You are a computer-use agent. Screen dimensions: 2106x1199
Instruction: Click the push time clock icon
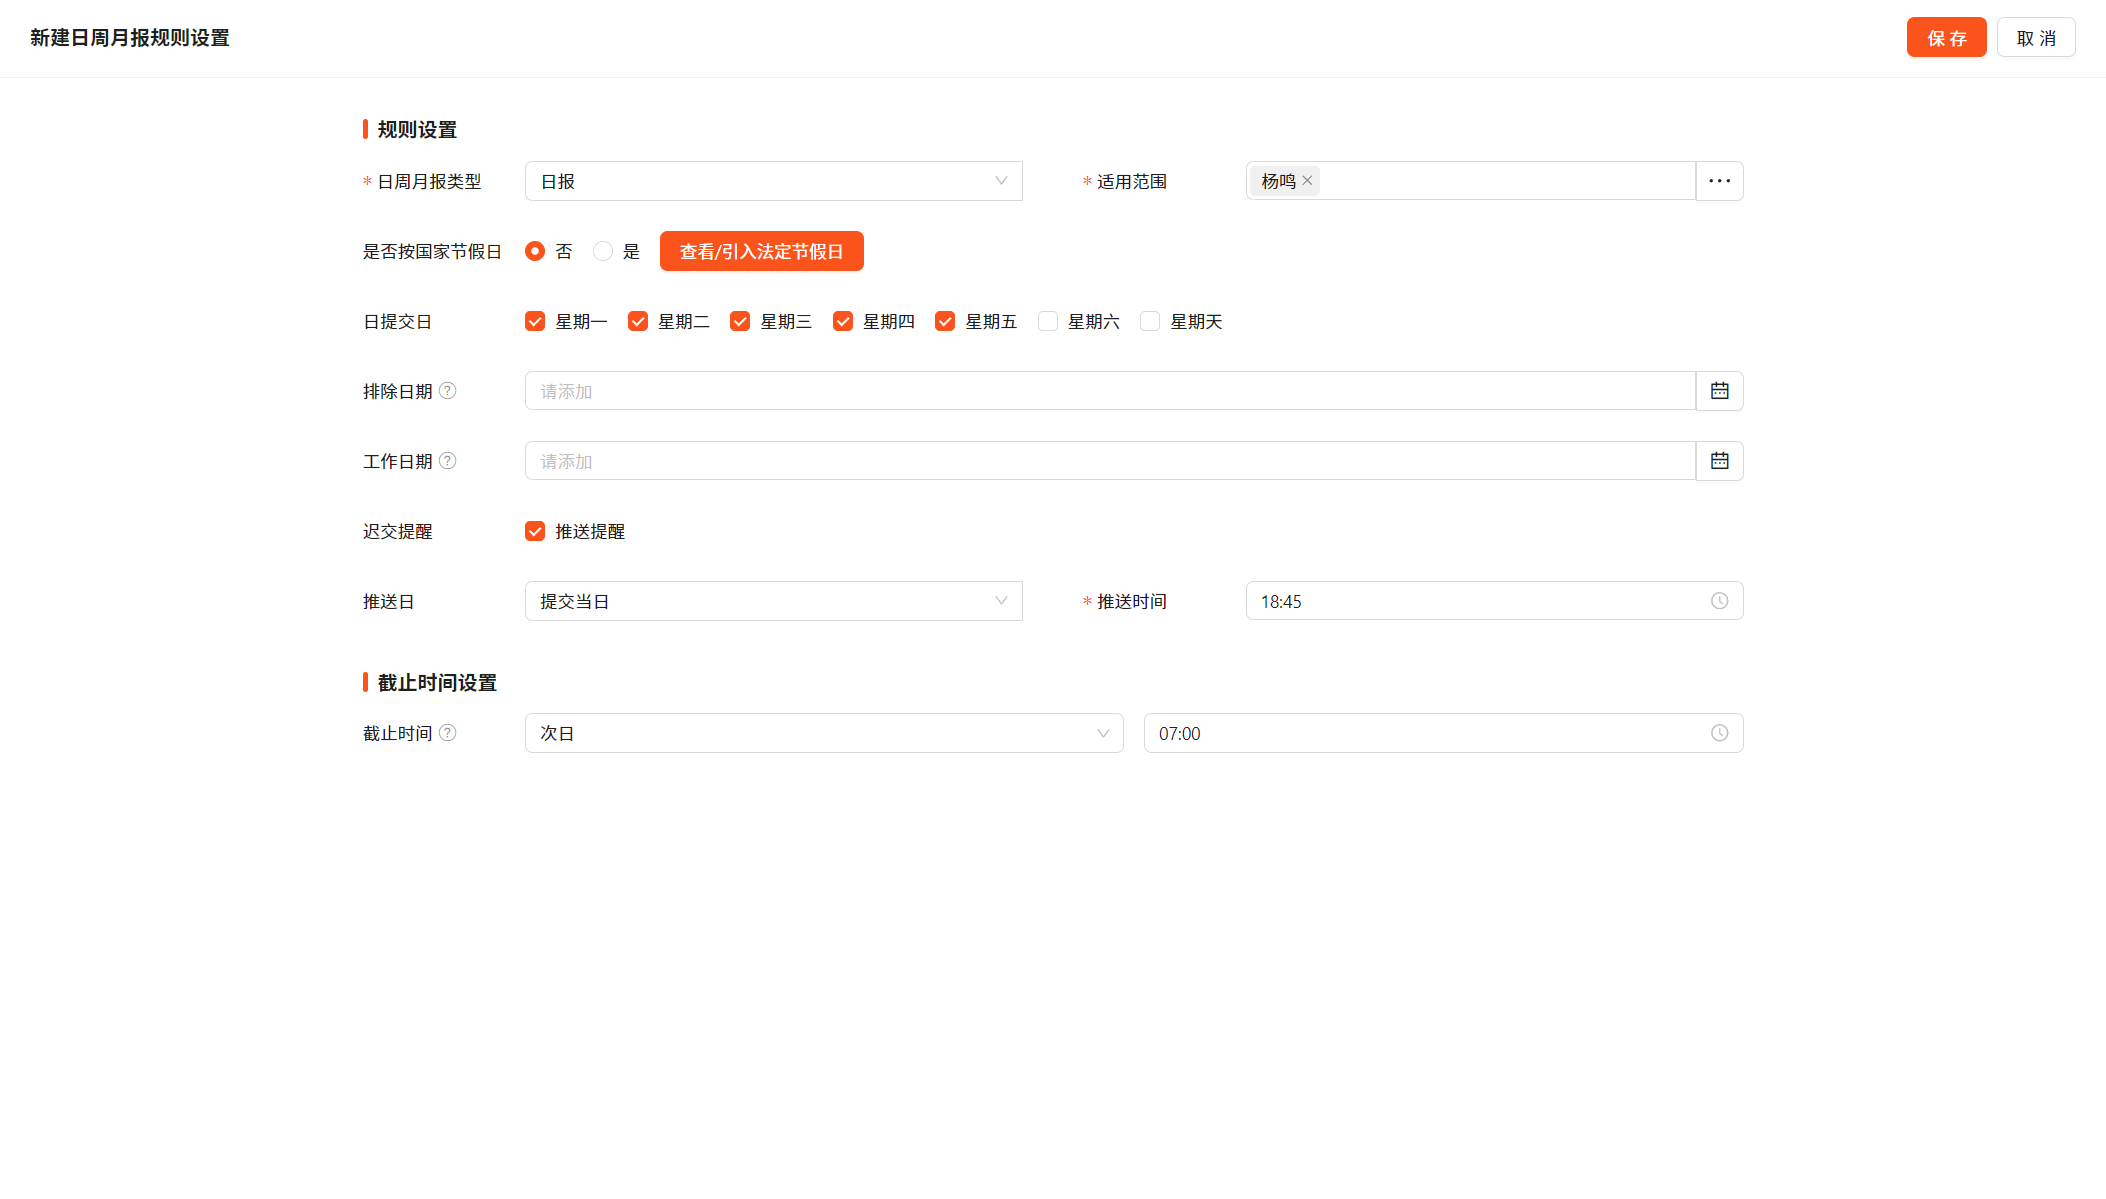tap(1719, 601)
